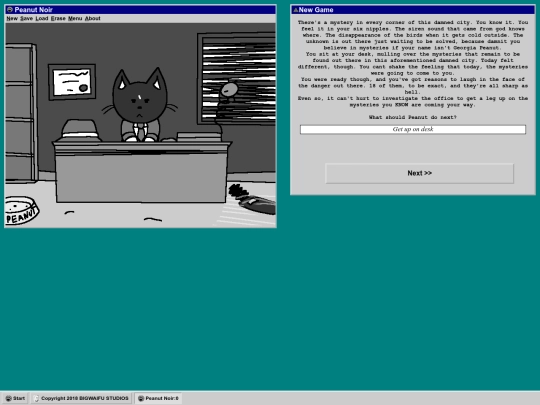This screenshot has height=405, width=540.
Task: Click the PEANUT food bowl
Action: [x=21, y=211]
